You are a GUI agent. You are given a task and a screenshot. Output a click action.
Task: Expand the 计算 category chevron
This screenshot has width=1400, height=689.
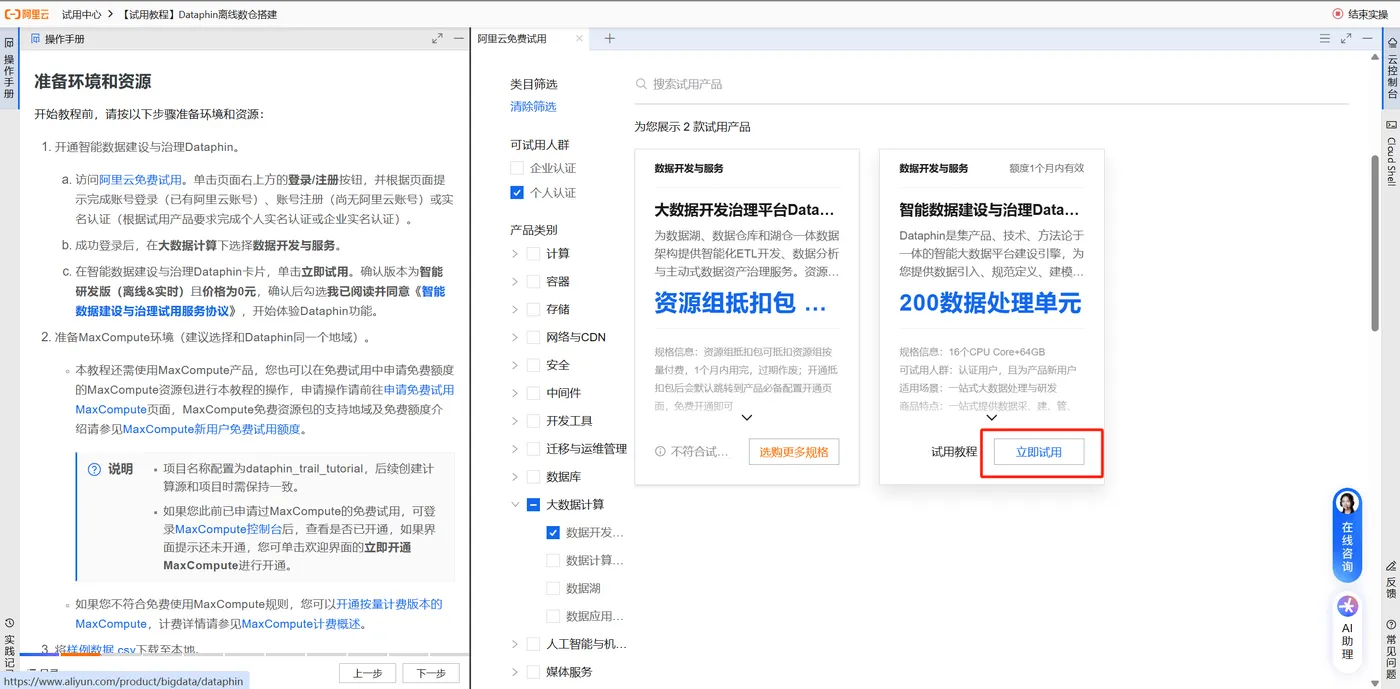coord(515,253)
